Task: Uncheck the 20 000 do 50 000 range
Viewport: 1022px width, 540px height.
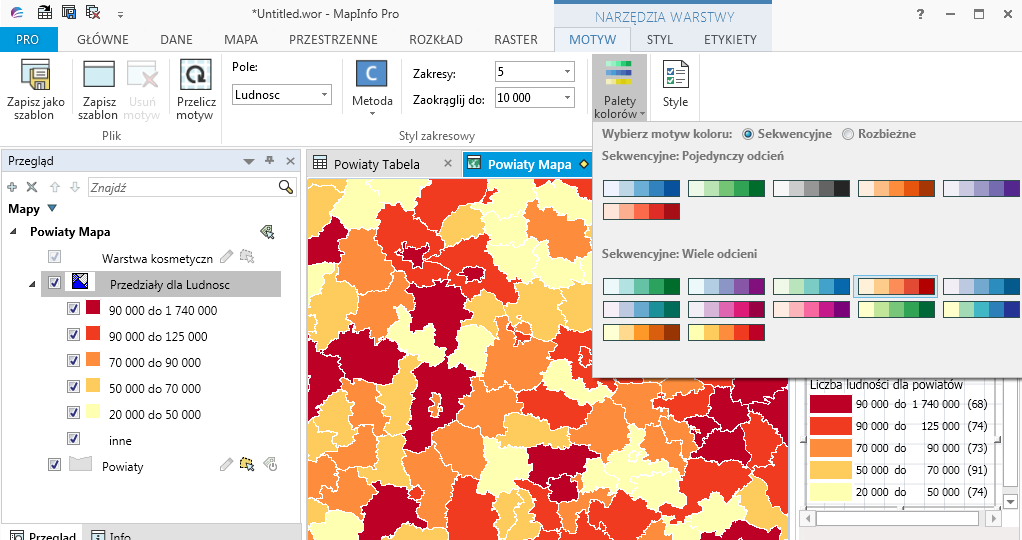Action: tap(74, 412)
